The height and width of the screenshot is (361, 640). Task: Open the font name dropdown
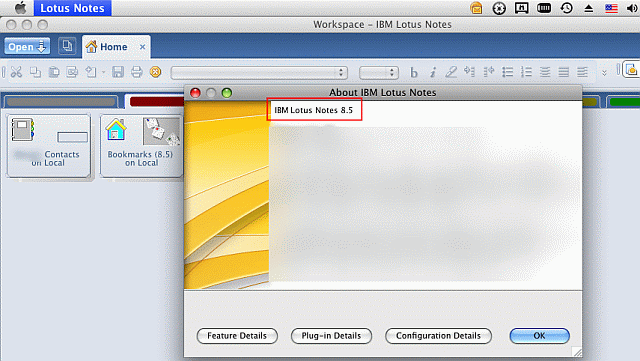(x=259, y=73)
